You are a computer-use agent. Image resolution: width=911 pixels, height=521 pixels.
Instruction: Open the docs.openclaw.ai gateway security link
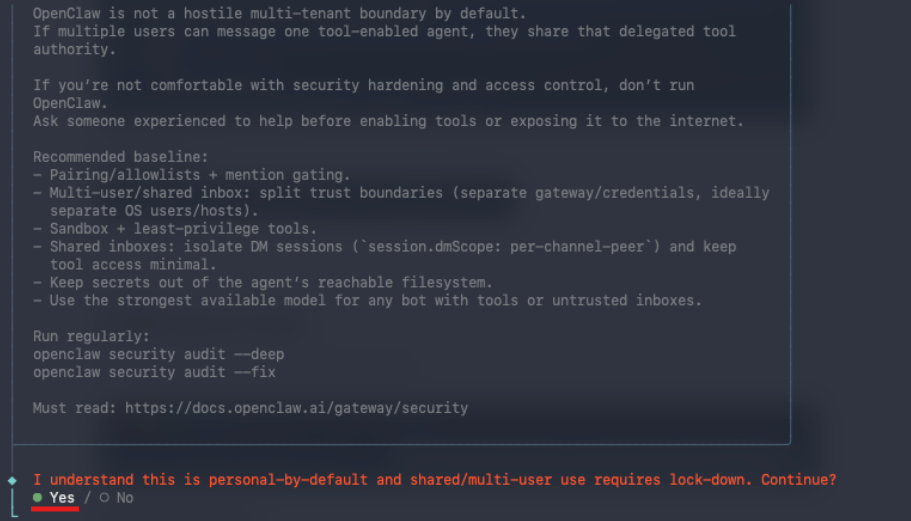296,408
